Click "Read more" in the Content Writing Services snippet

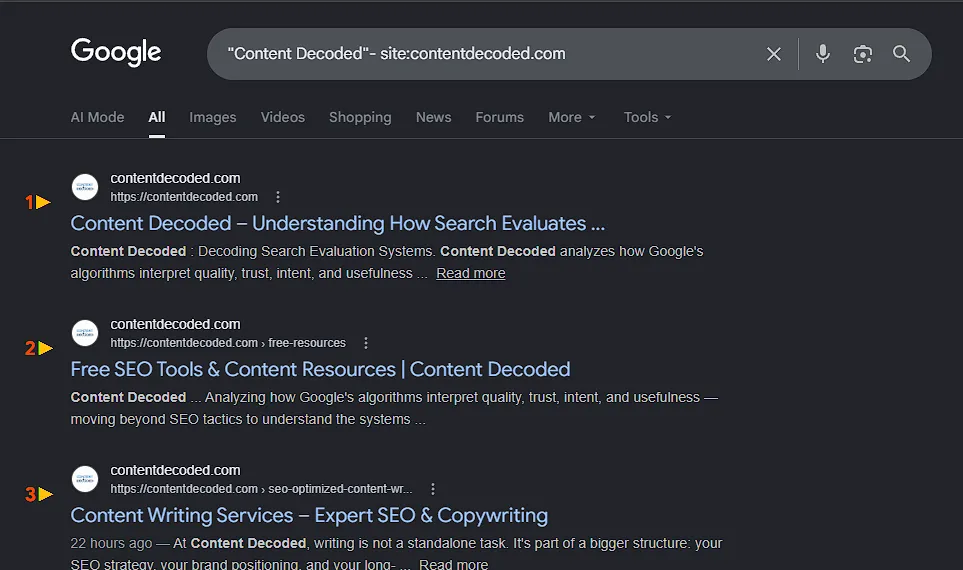(x=453, y=564)
